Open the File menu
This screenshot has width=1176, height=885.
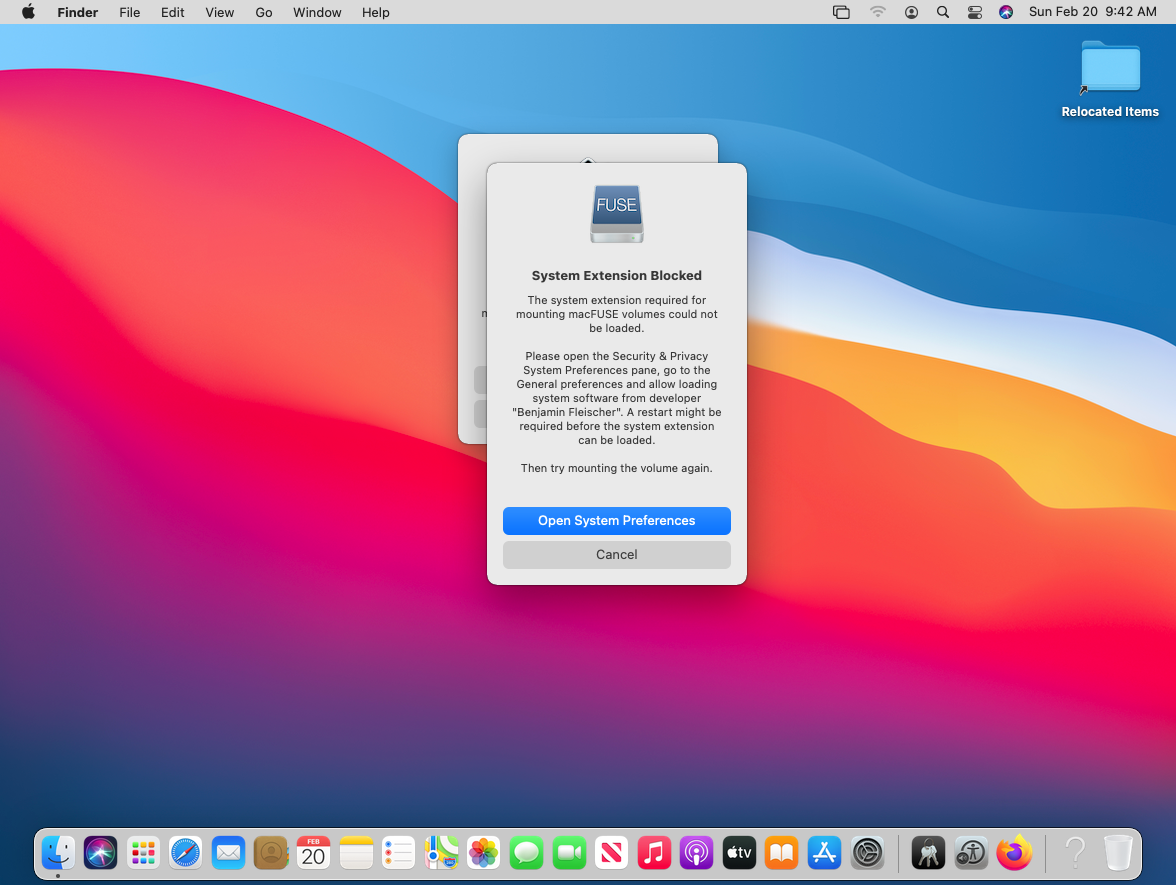pyautogui.click(x=130, y=12)
